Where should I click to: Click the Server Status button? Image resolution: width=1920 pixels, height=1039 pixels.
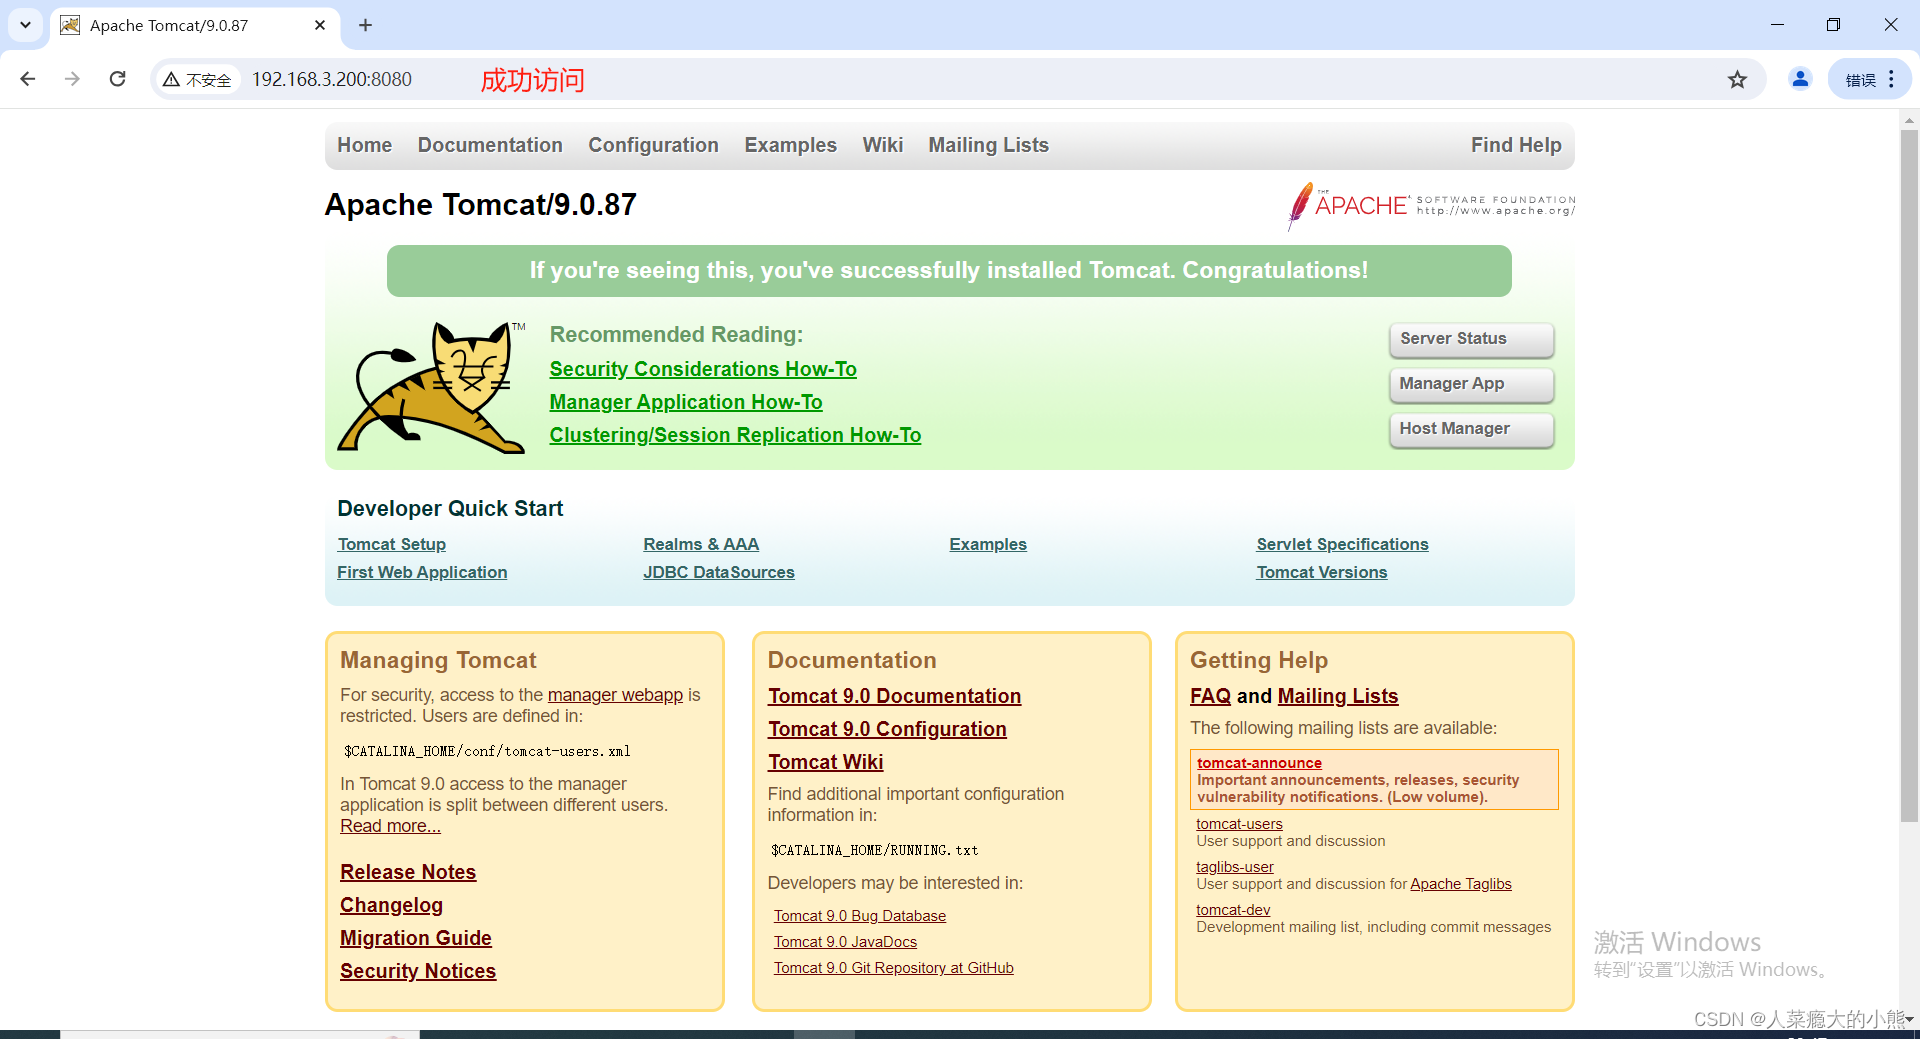(x=1471, y=339)
